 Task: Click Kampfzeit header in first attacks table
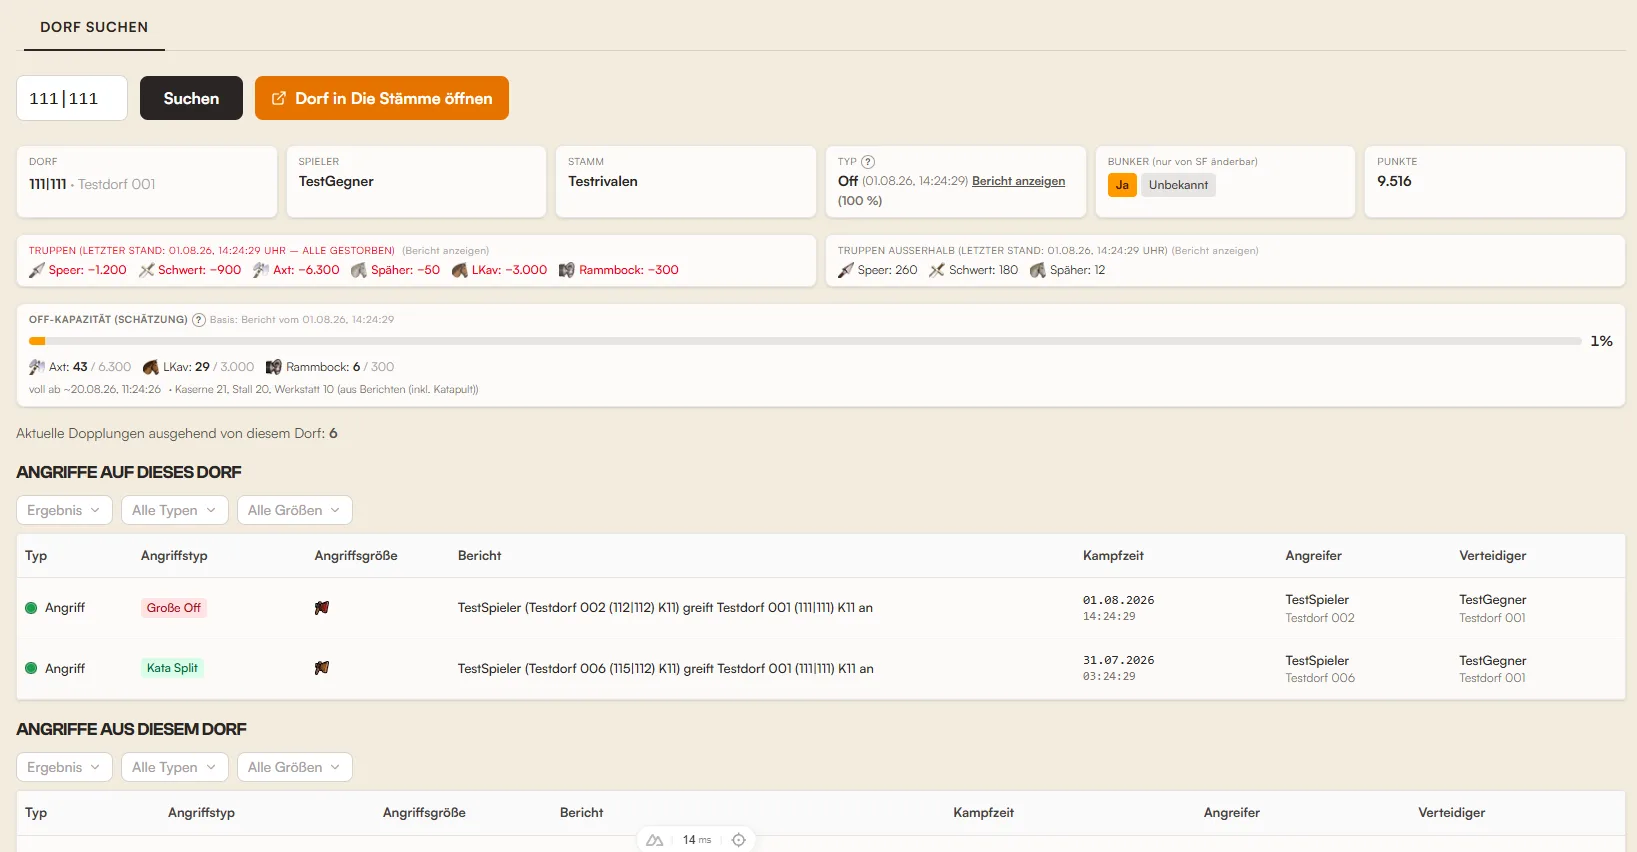click(x=1113, y=556)
